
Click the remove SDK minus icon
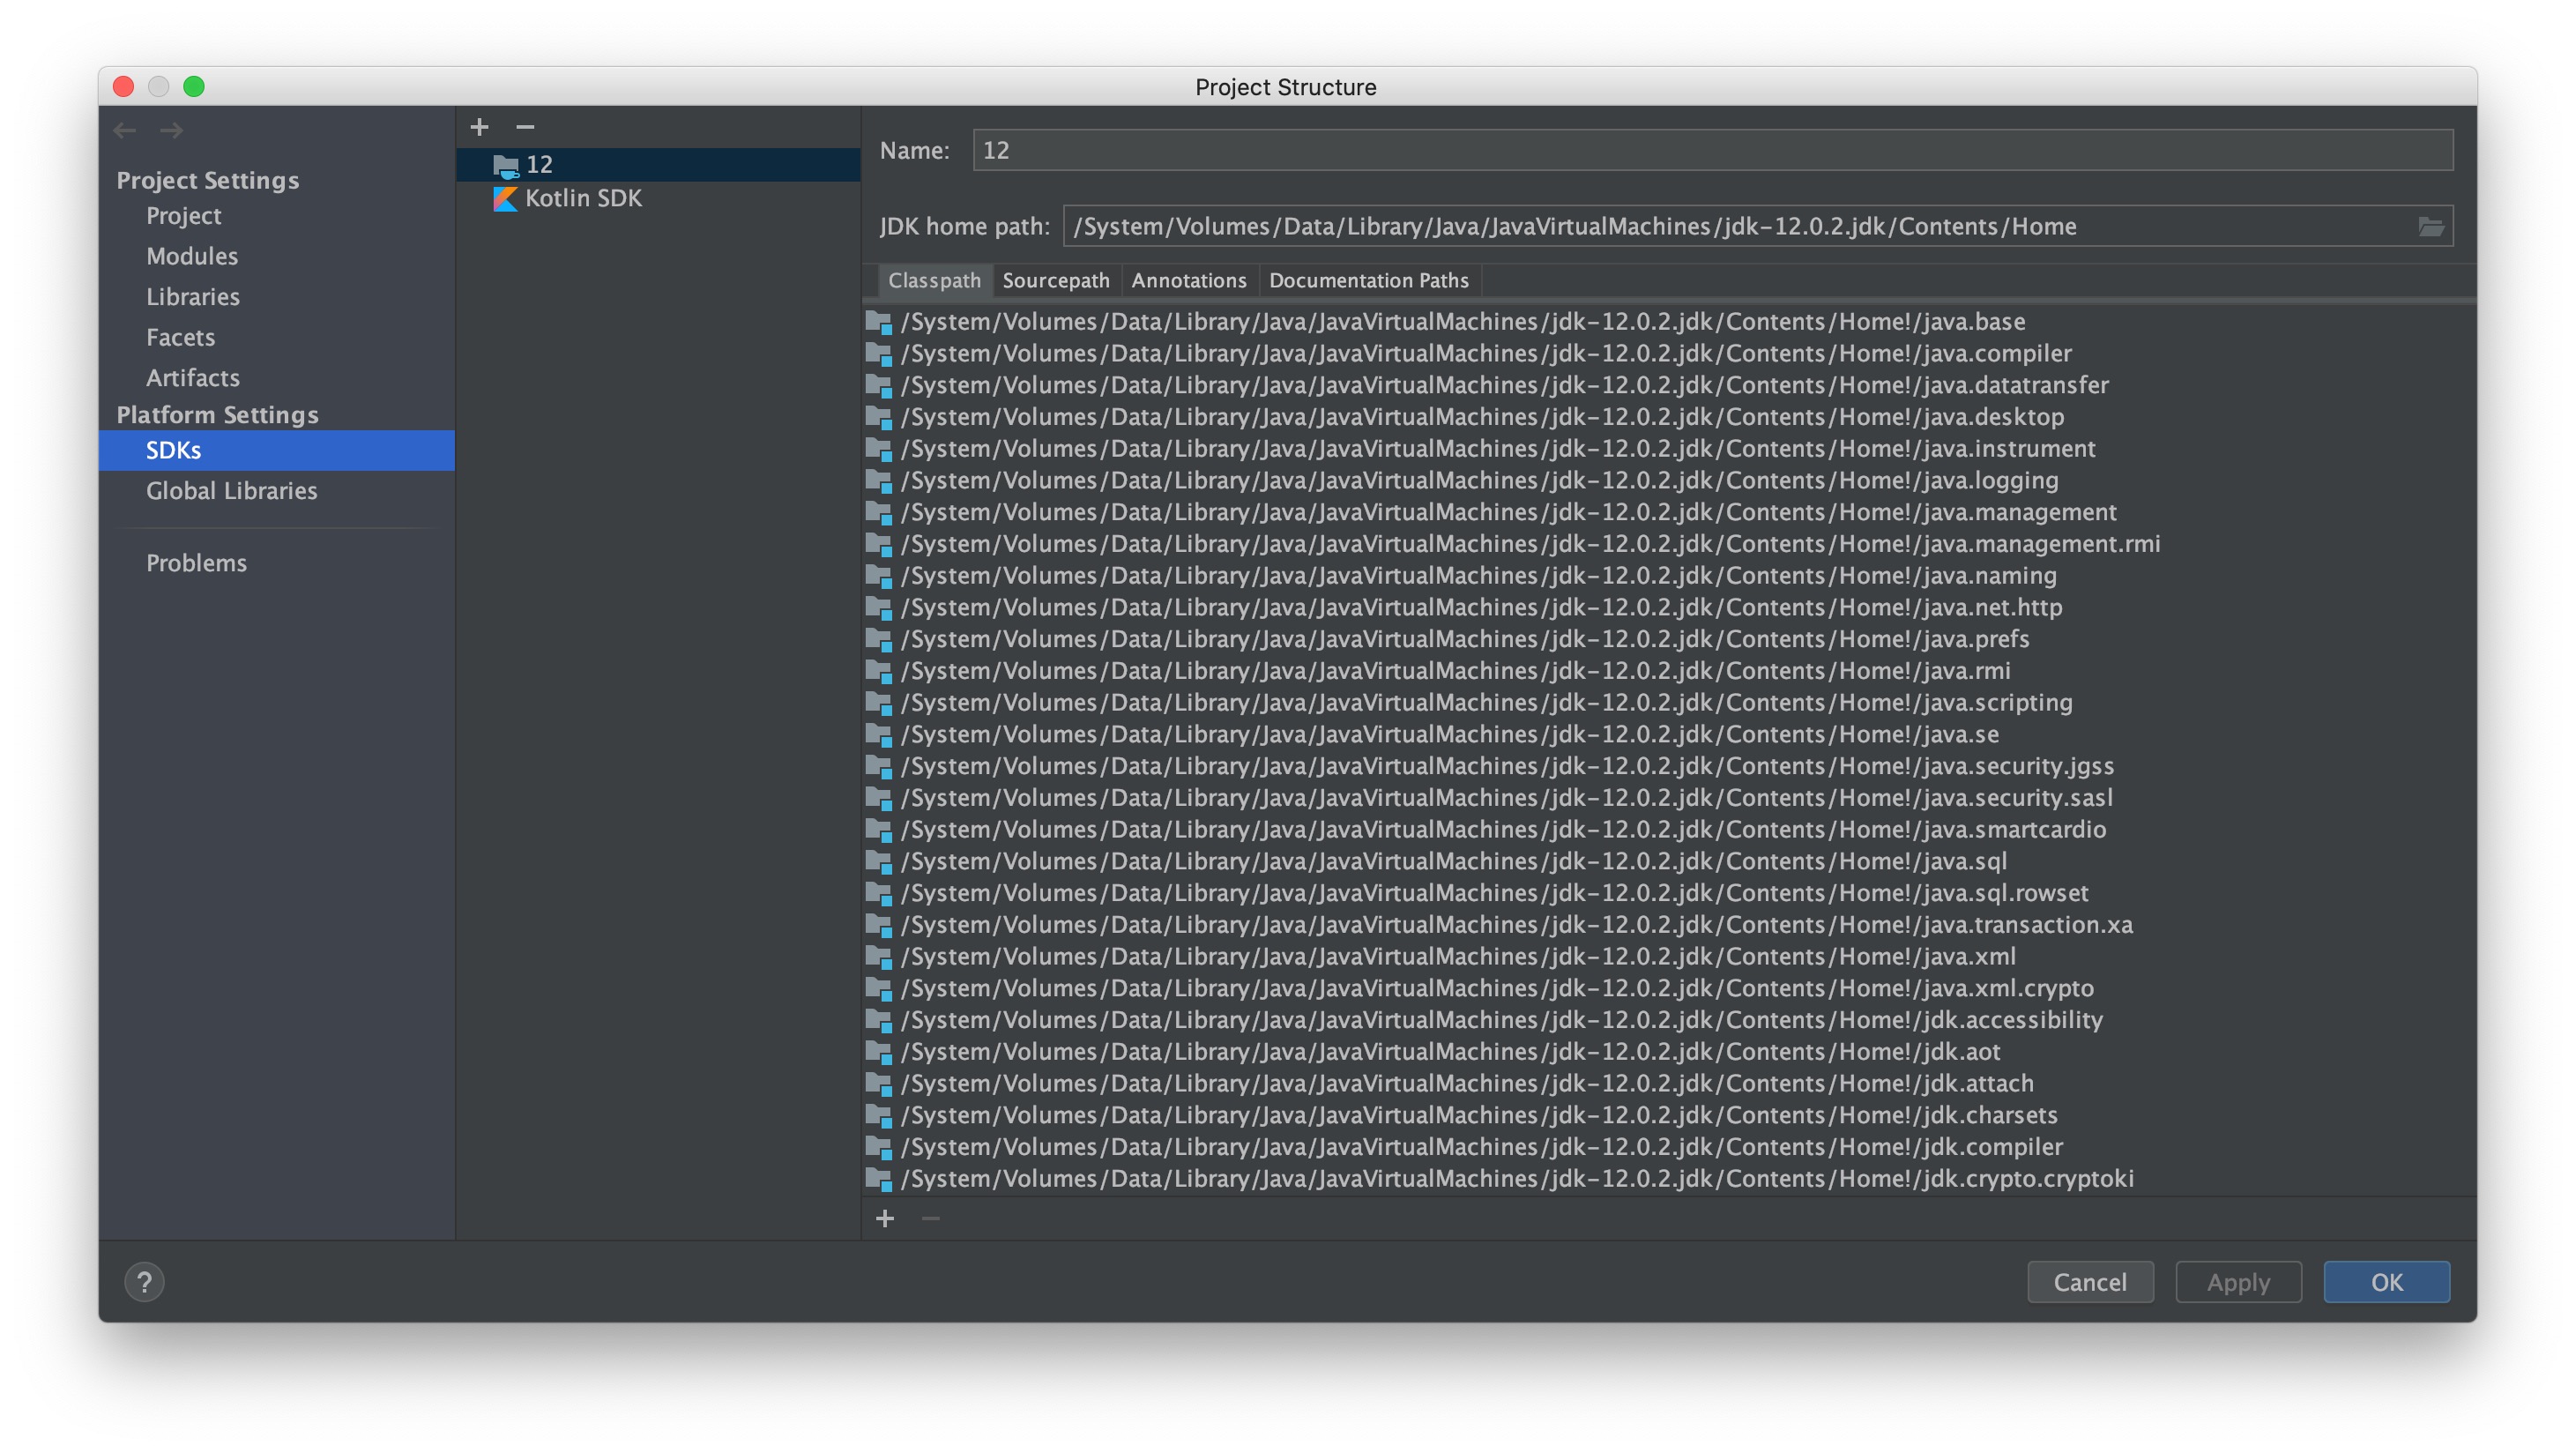(525, 127)
